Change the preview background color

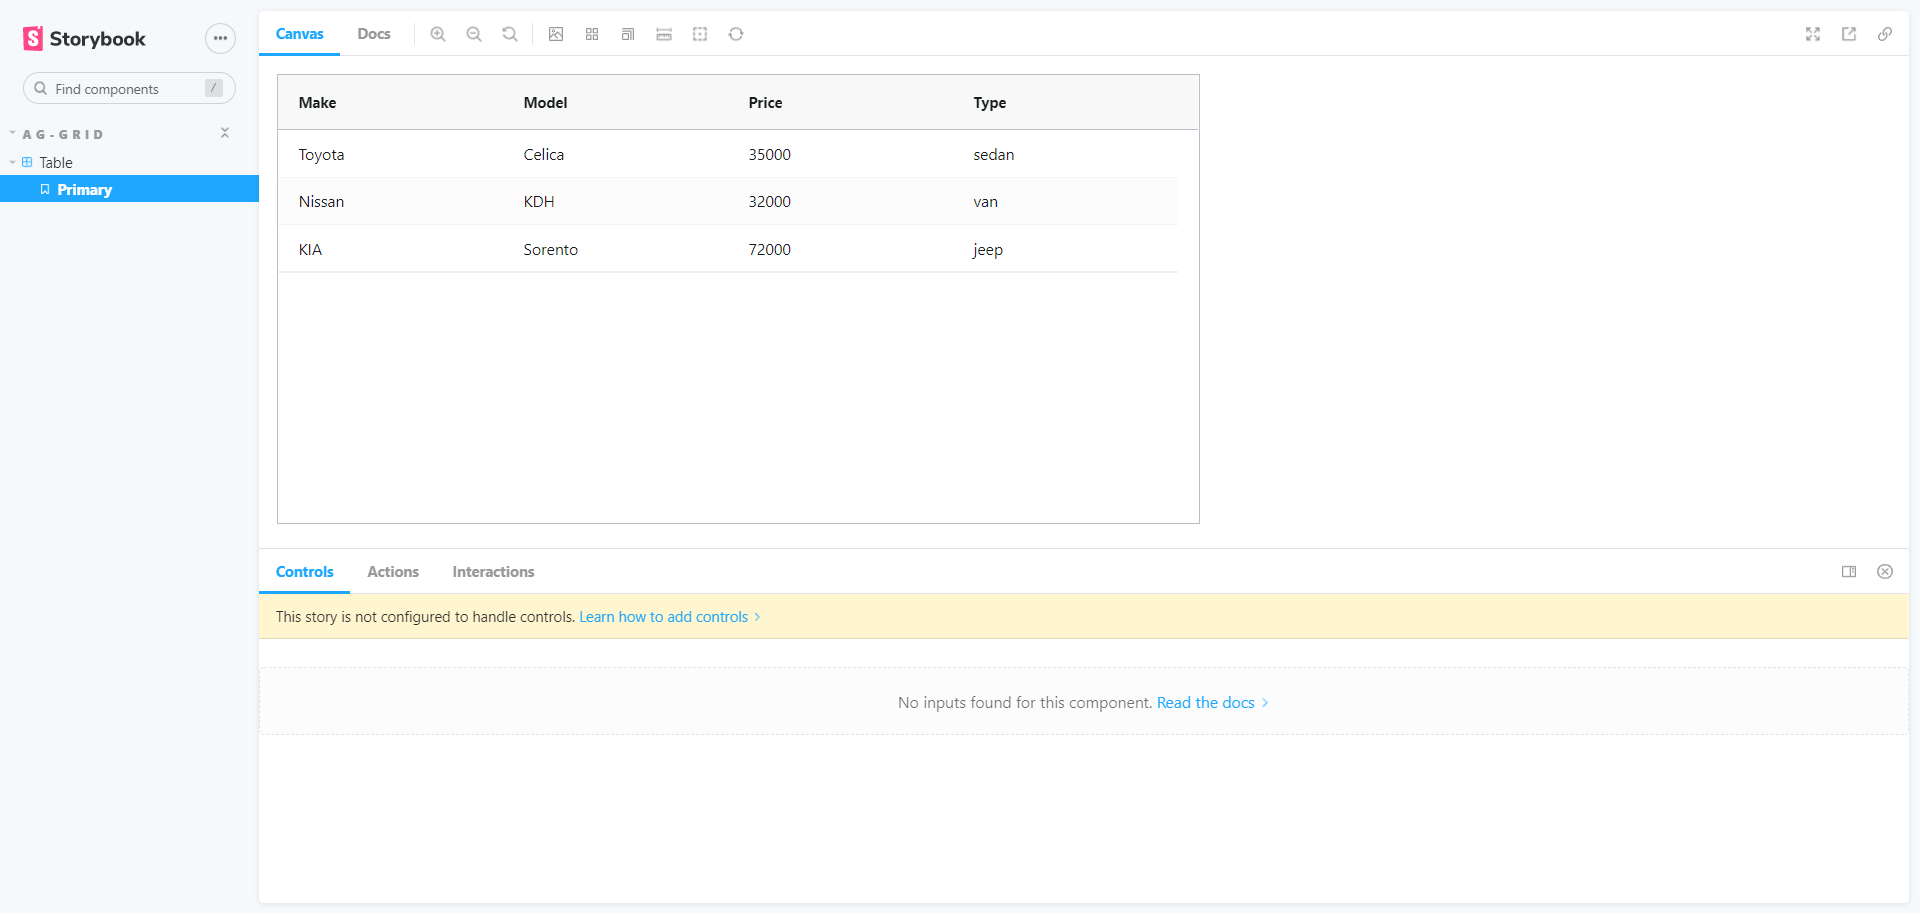556,34
